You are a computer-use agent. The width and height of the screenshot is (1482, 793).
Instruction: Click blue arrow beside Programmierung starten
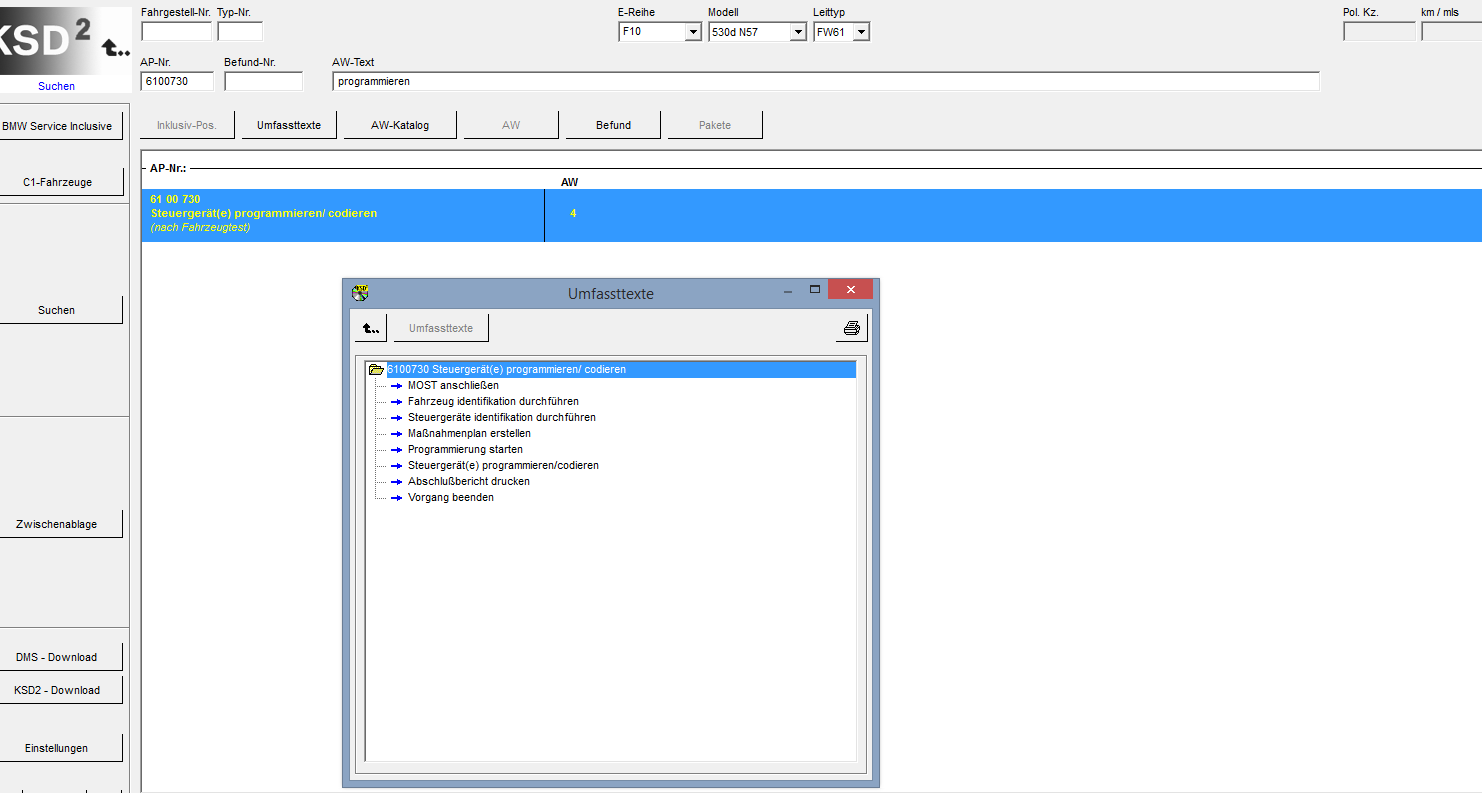[x=396, y=449]
